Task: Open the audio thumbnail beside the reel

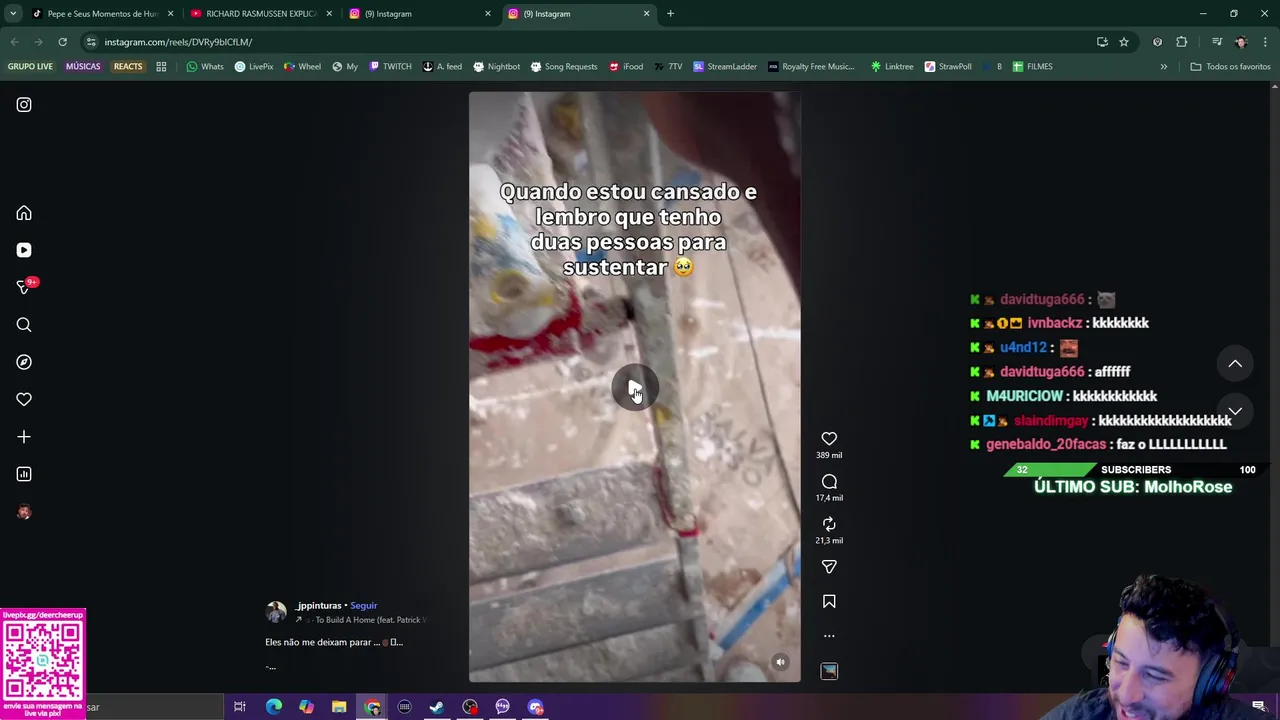Action: [x=829, y=671]
